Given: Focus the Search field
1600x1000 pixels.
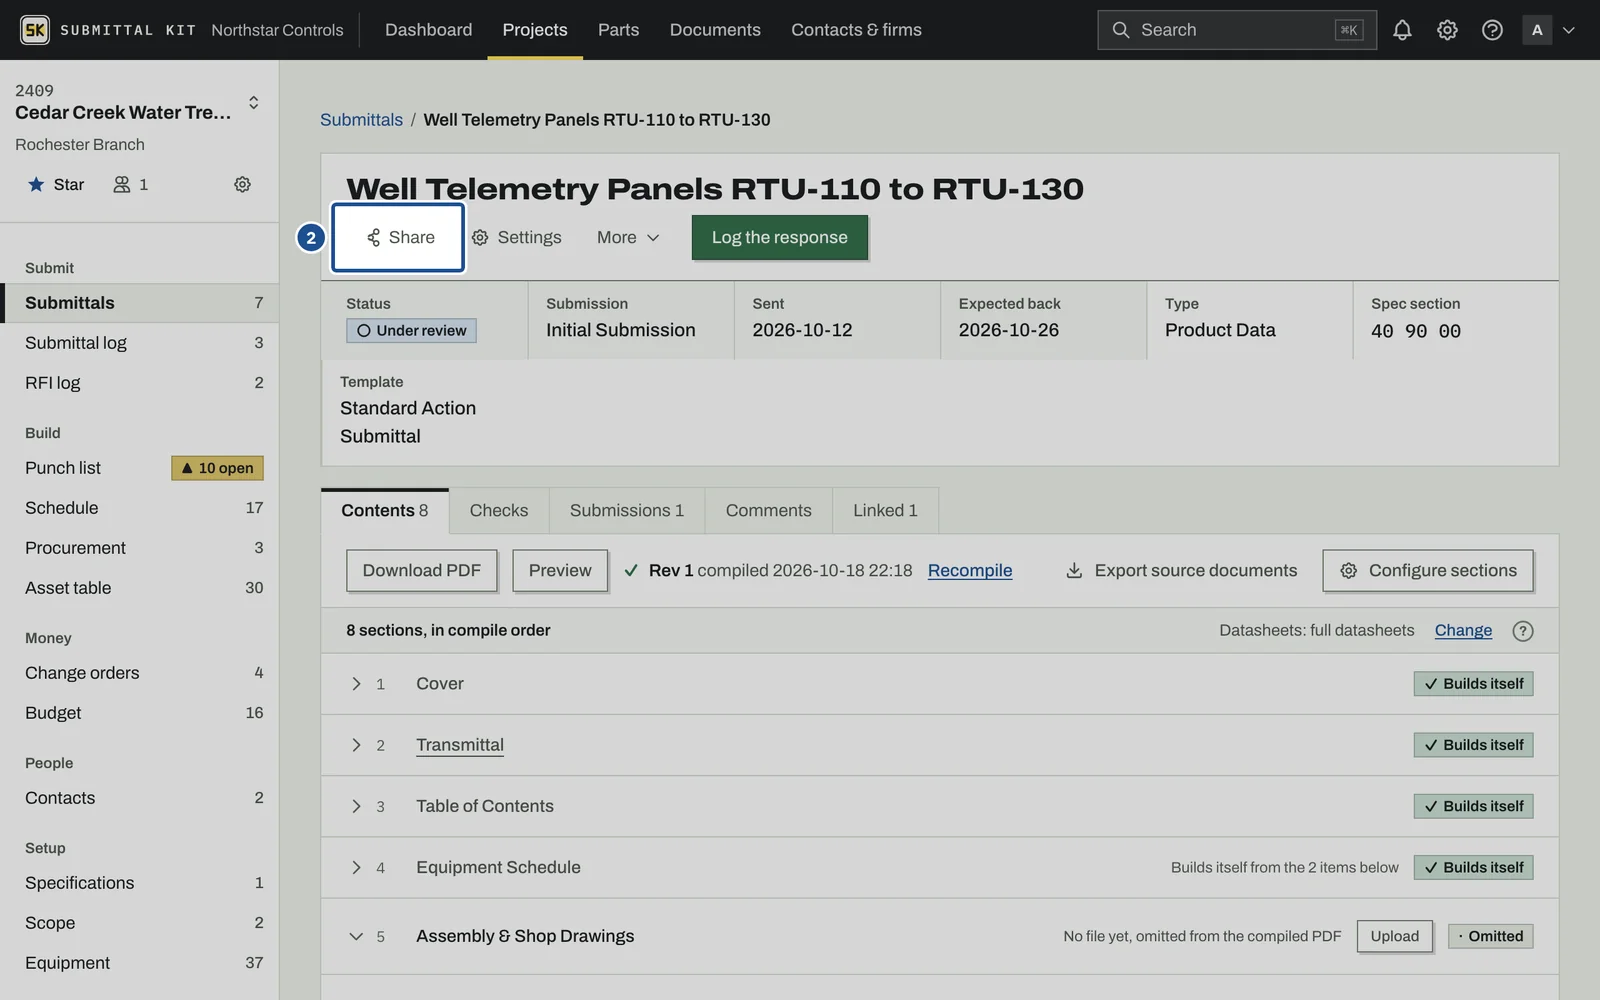Looking at the screenshot, I should 1236,30.
